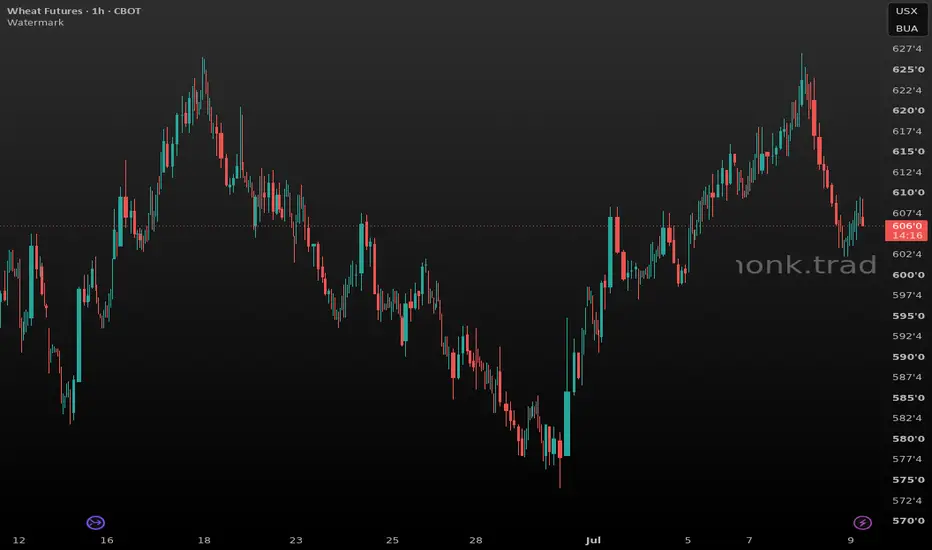
Task: Click the Watermark indicator label
Action: click(36, 23)
